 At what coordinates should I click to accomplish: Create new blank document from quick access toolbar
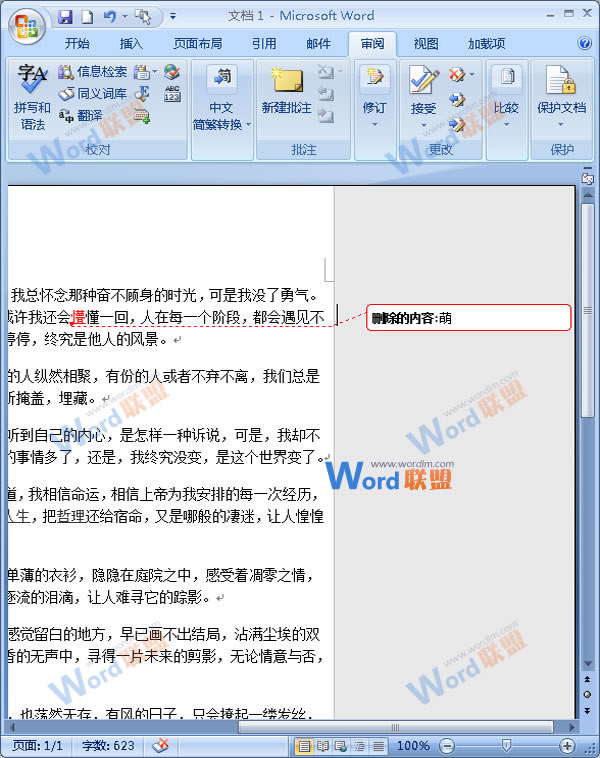coord(87,17)
